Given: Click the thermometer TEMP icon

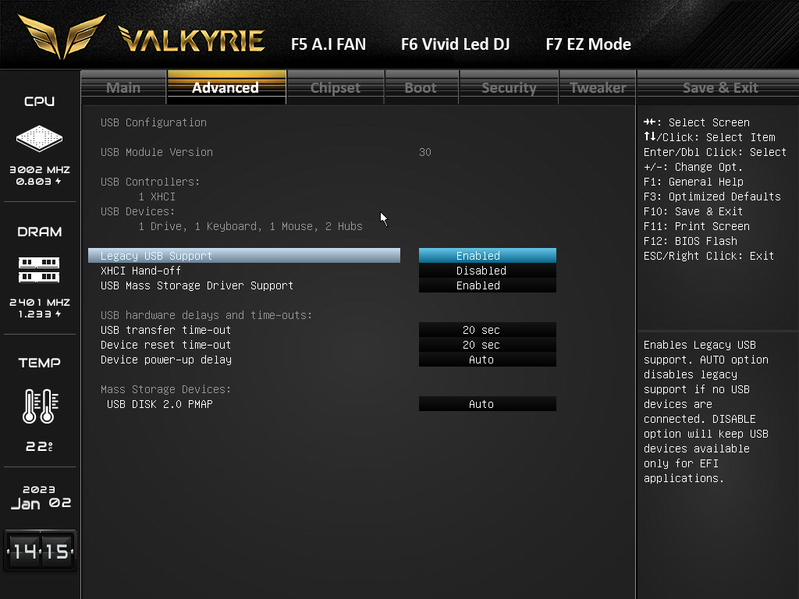Looking at the screenshot, I should (x=40, y=405).
